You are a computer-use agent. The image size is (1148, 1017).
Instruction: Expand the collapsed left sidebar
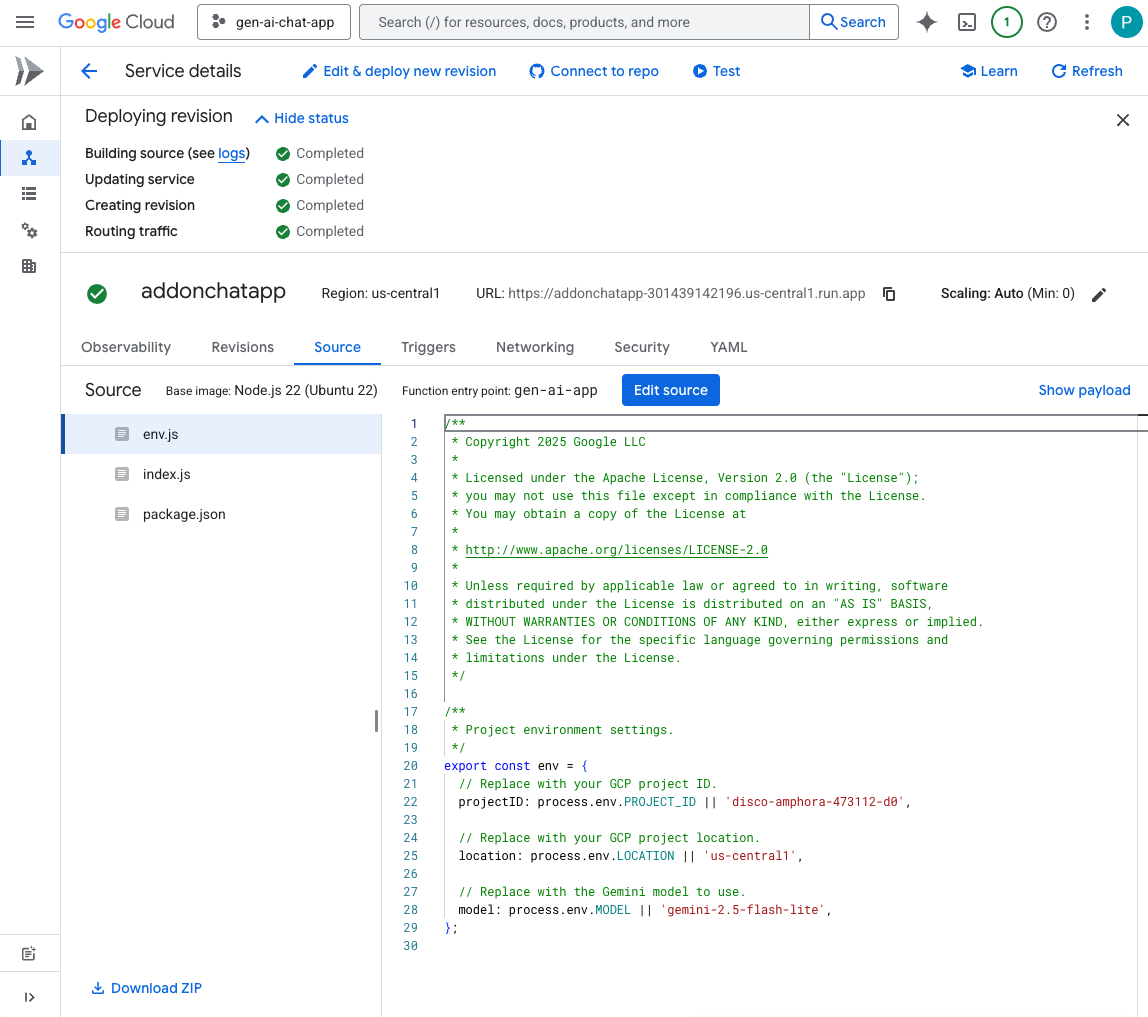[x=29, y=996]
